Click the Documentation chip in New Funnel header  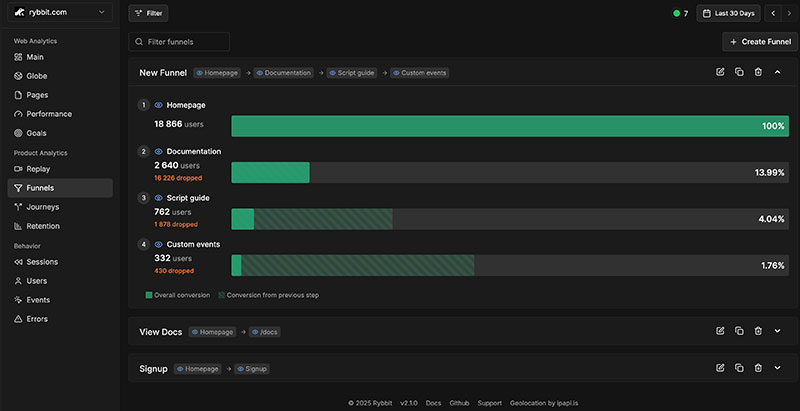point(284,73)
